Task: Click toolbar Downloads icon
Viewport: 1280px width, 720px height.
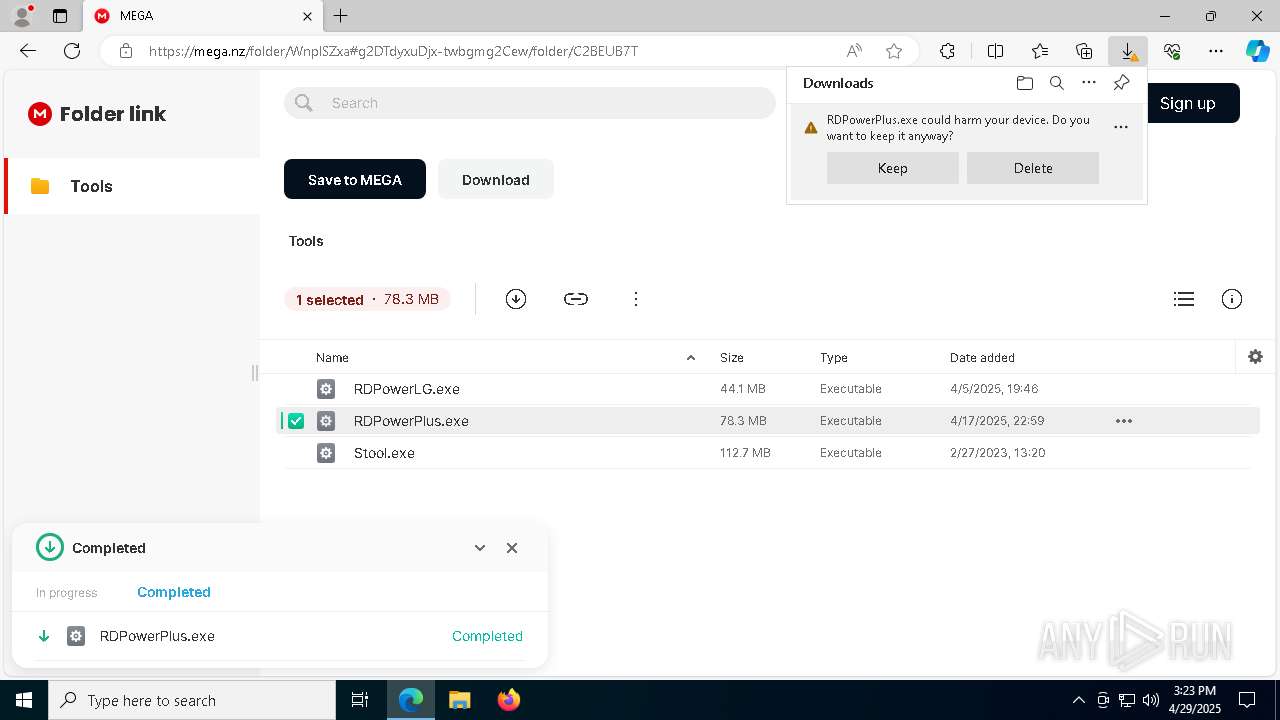Action: pos(1128,51)
